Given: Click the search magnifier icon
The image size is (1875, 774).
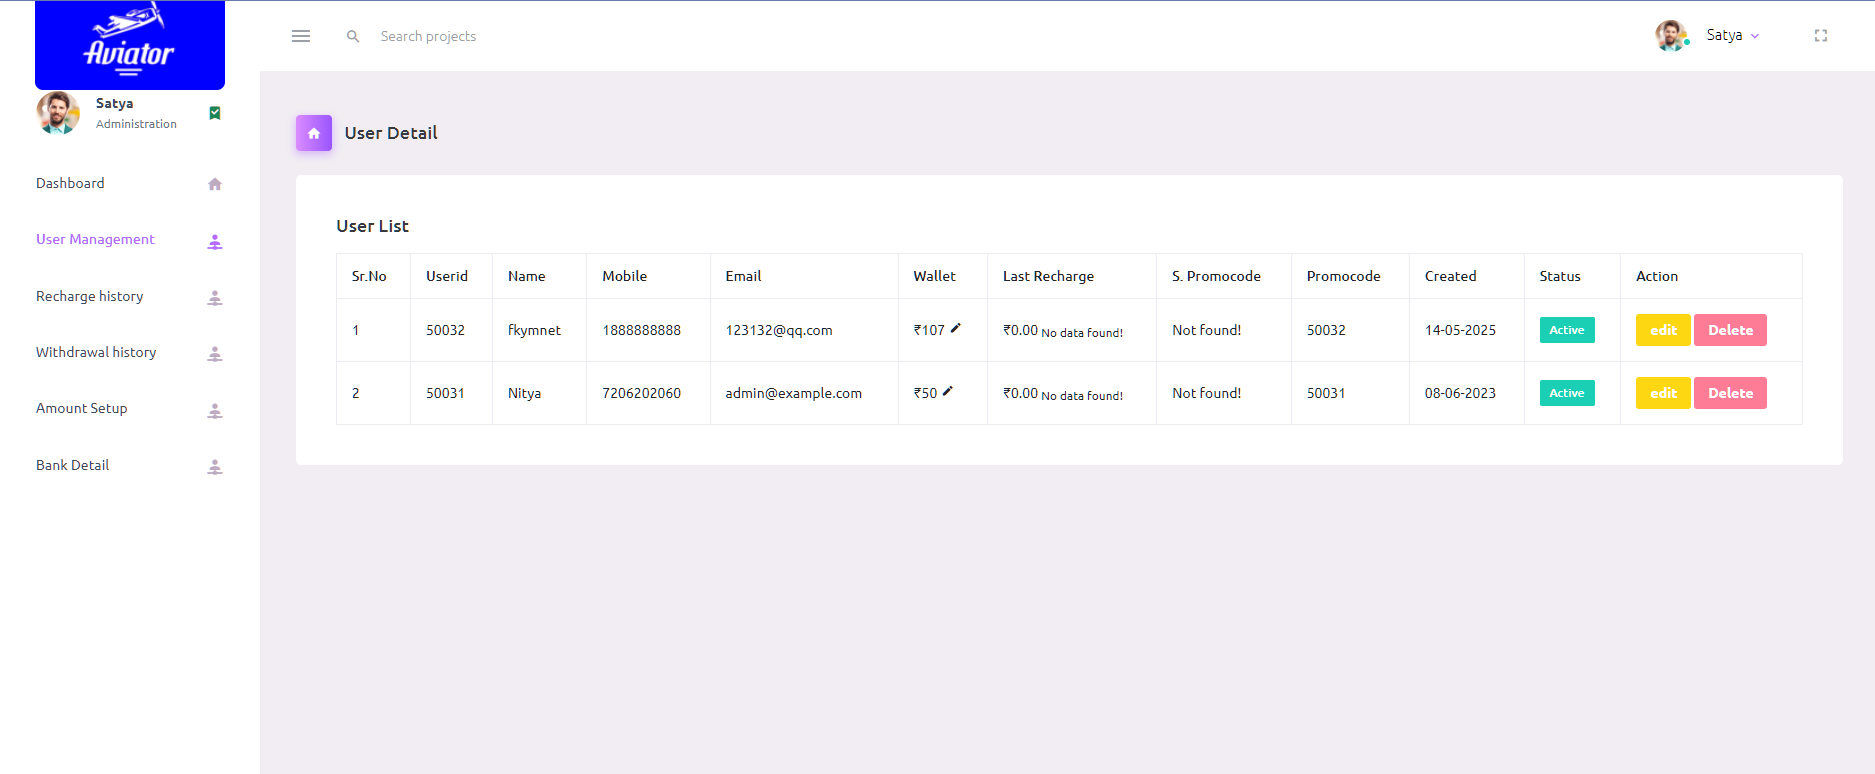Looking at the screenshot, I should (353, 36).
